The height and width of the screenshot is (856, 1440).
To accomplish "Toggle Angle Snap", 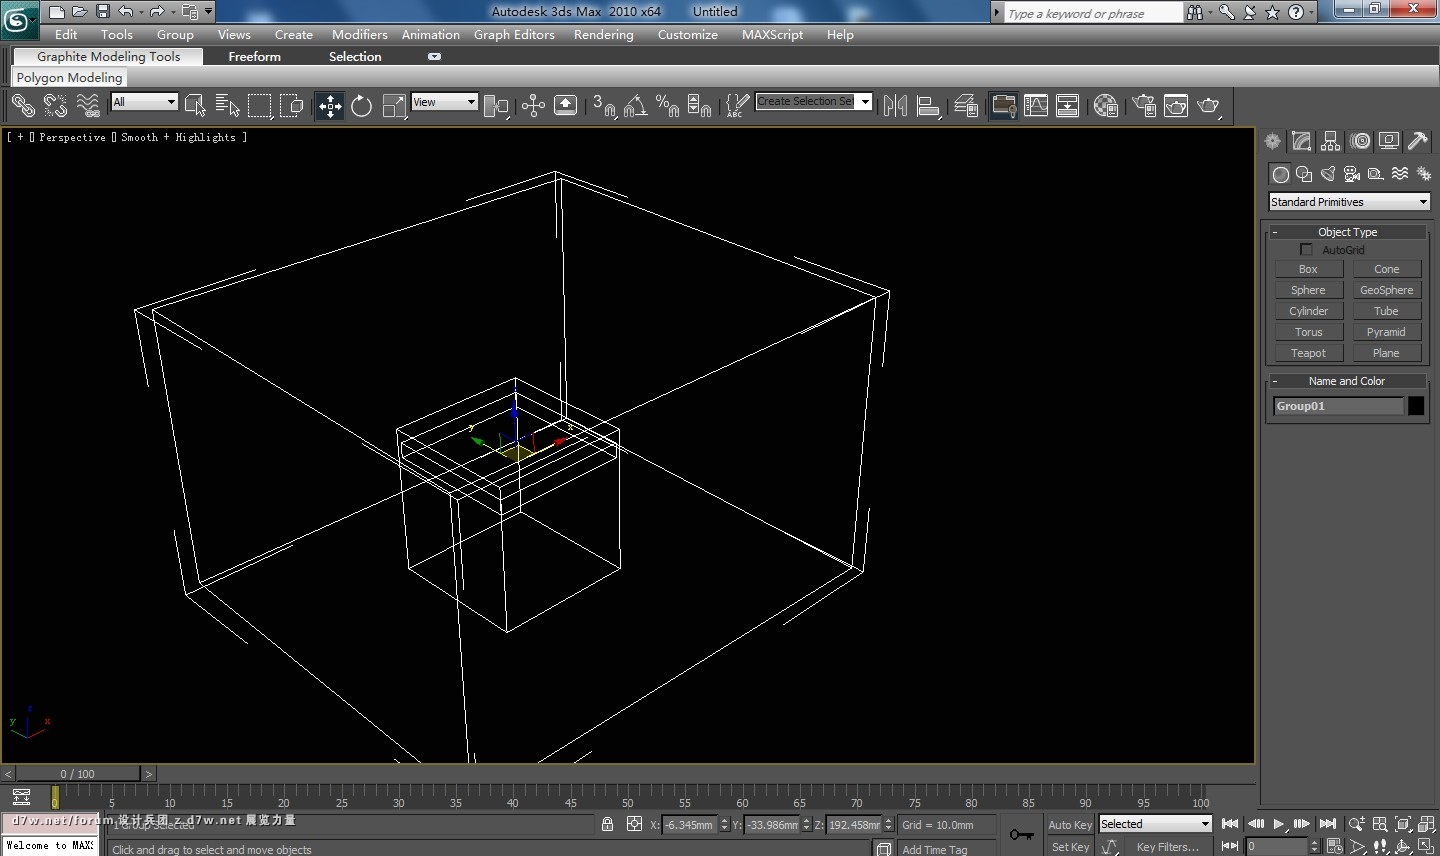I will coord(636,105).
